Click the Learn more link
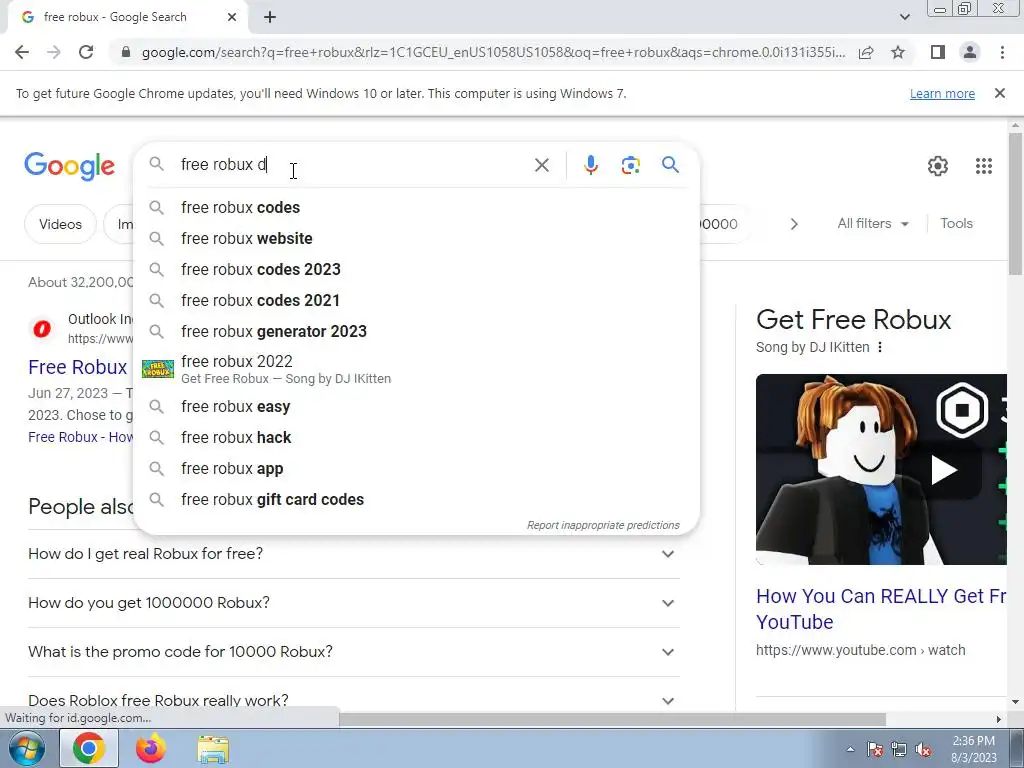The height and width of the screenshot is (768, 1024). point(942,93)
